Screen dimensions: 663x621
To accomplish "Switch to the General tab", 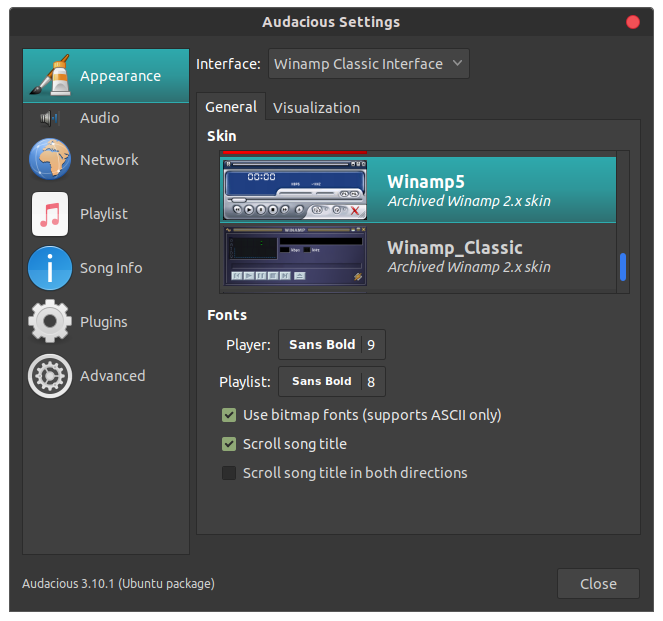I will click(x=231, y=107).
